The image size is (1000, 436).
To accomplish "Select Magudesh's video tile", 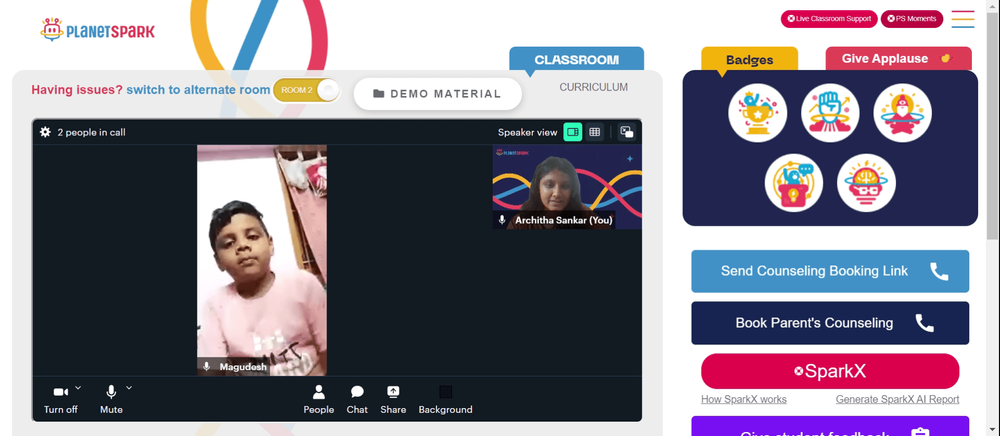I will click(261, 260).
